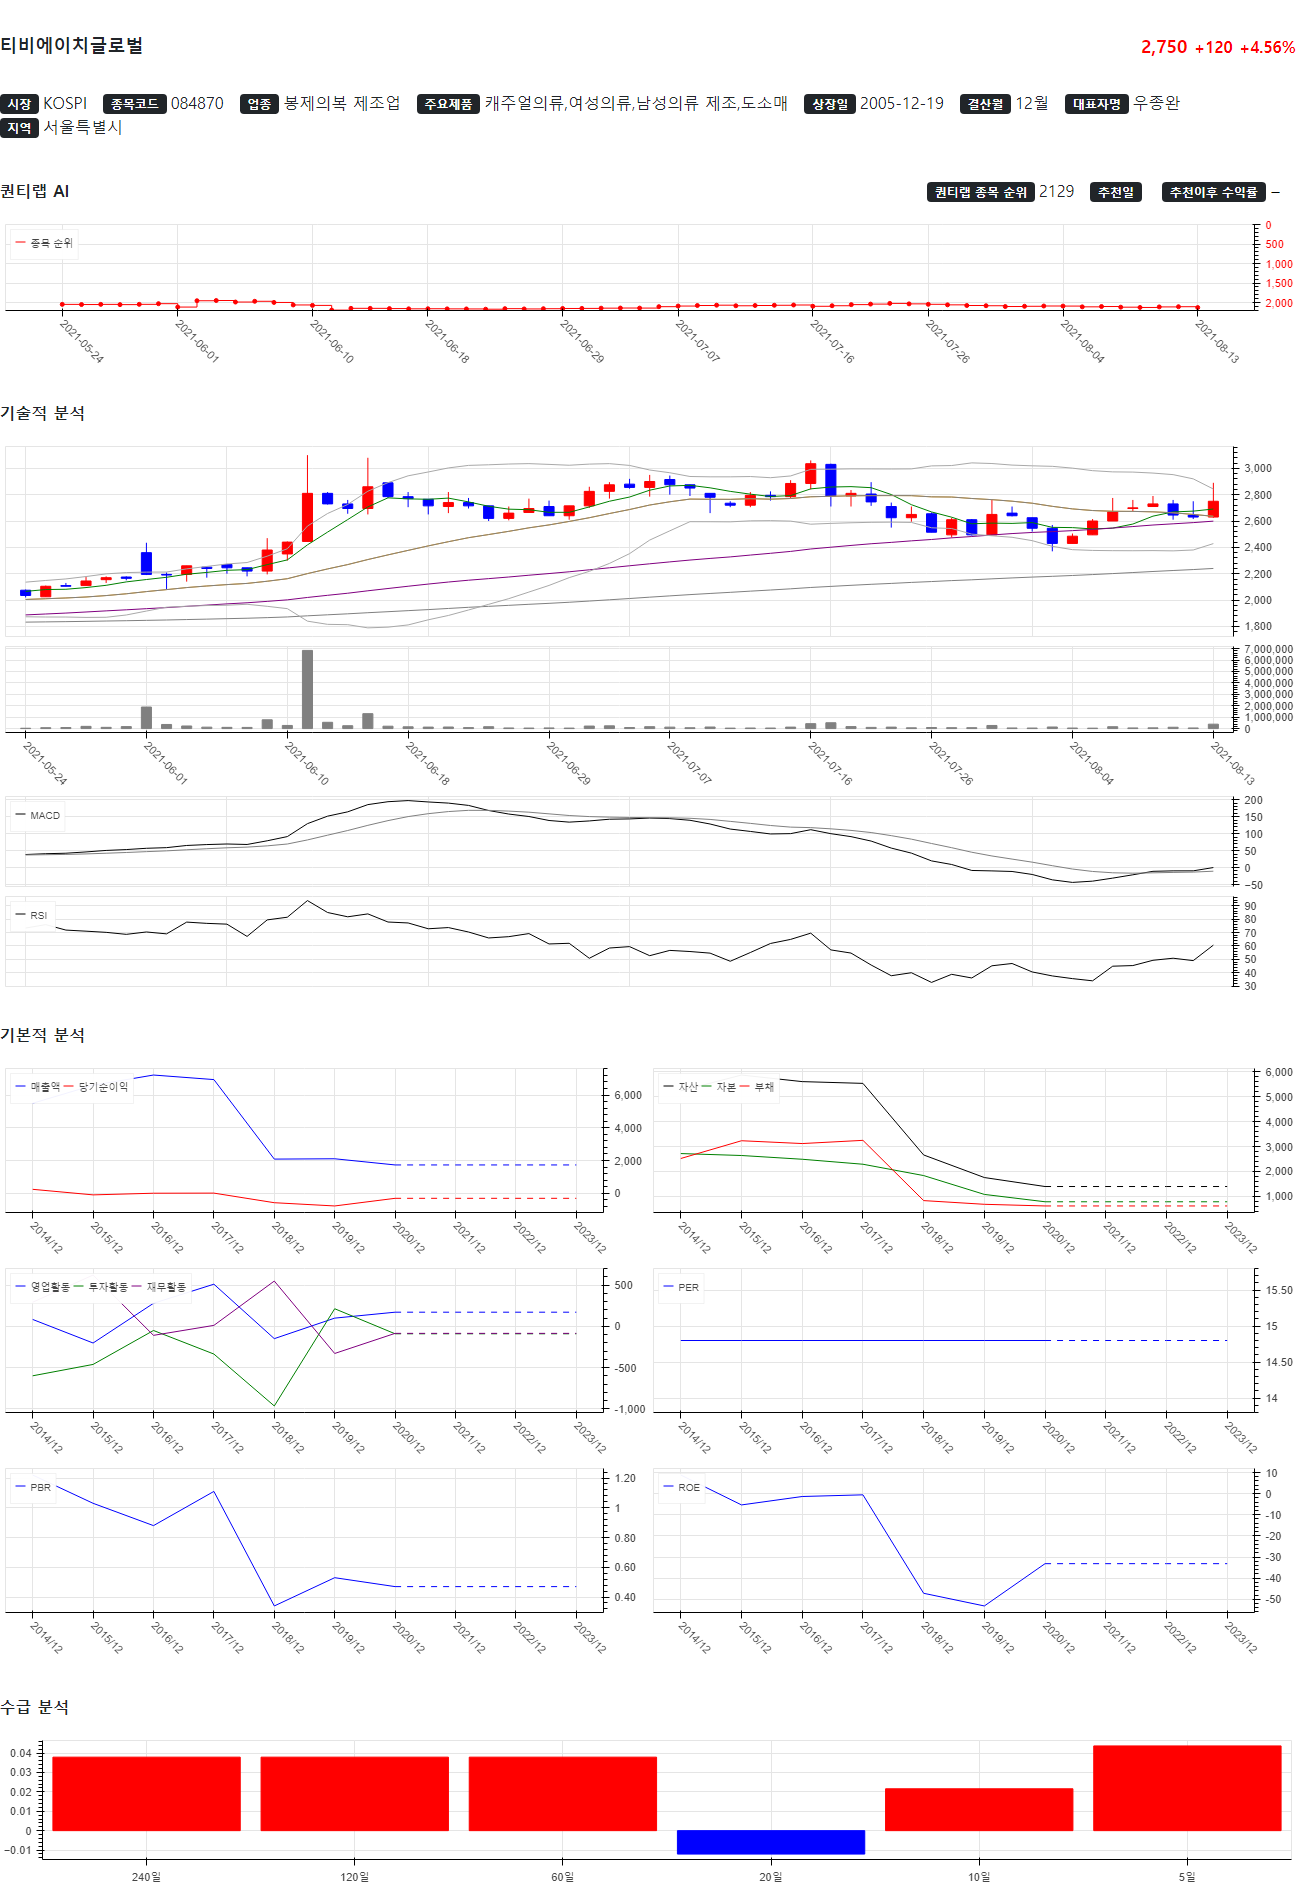Click the 20일 axis label
This screenshot has height=1893, width=1296.
pos(771,1877)
